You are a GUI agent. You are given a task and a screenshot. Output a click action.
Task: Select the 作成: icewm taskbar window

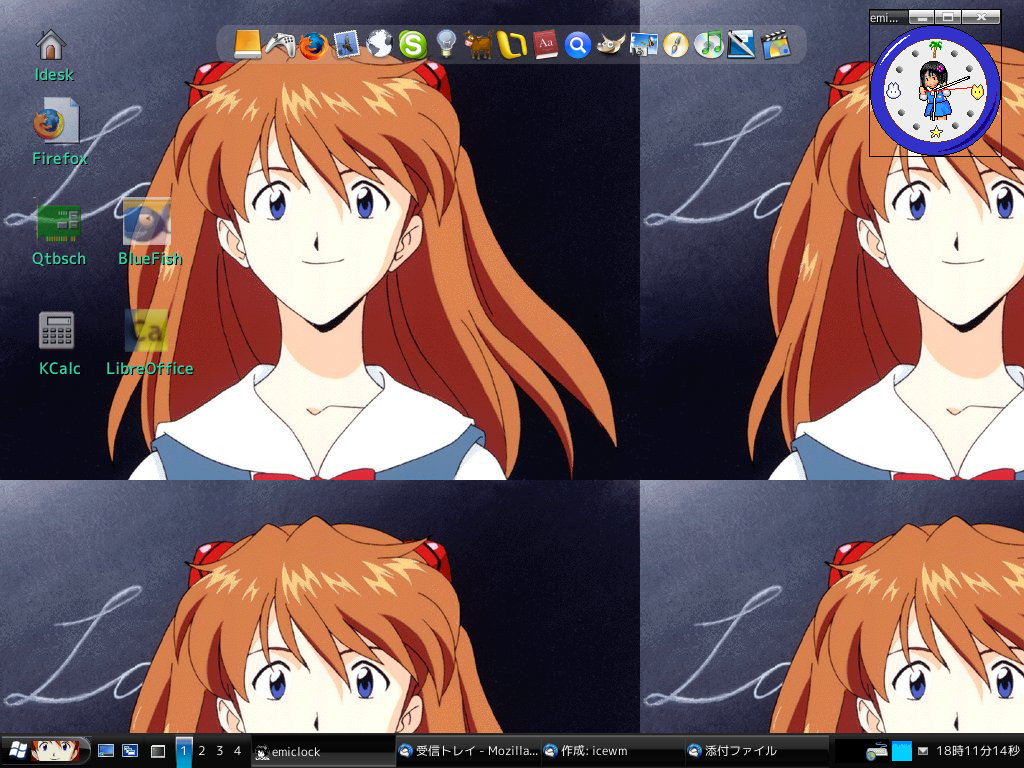[x=609, y=751]
